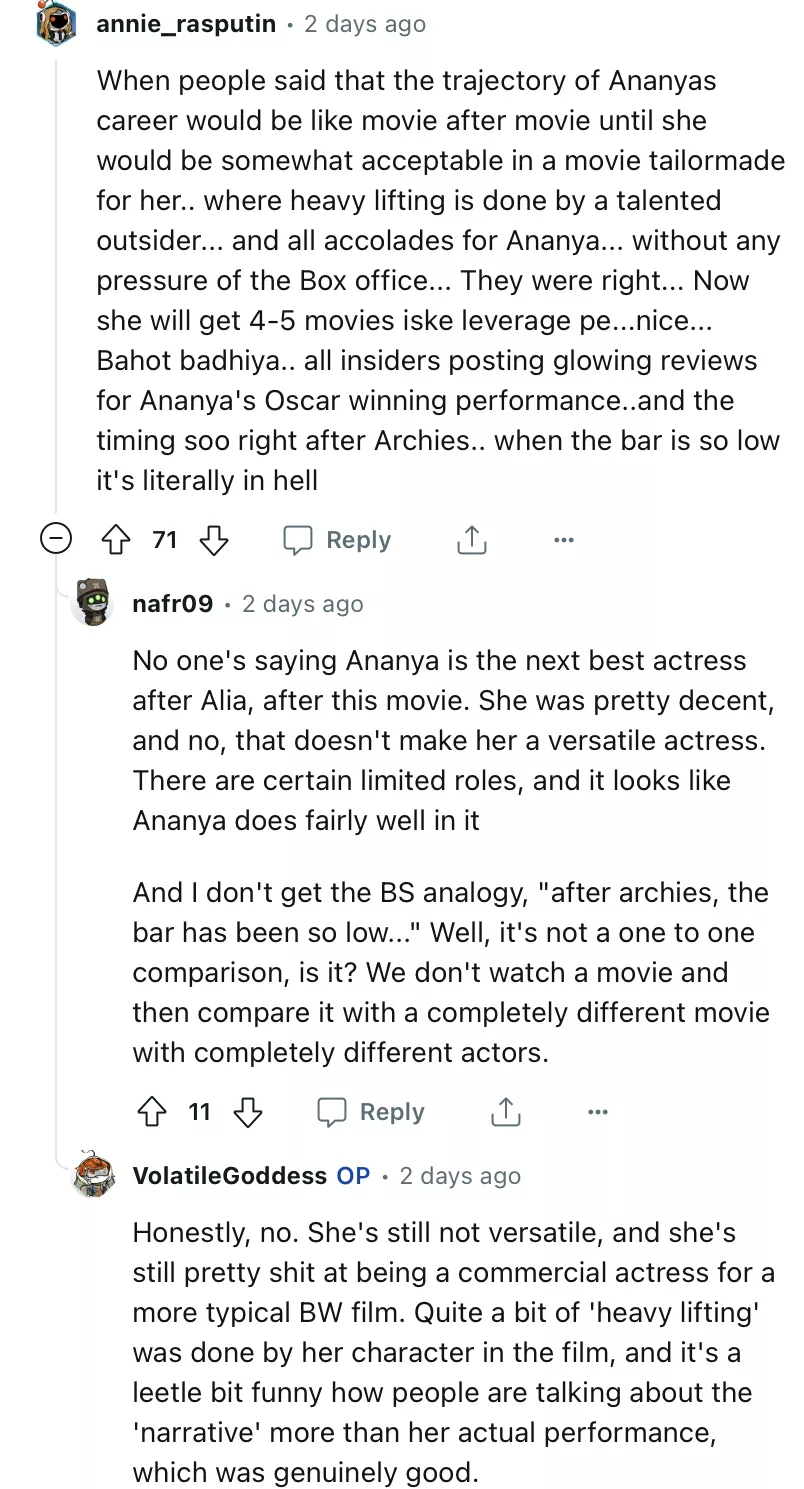
Task: Open annie_rasputin's profile via username
Action: (x=186, y=24)
